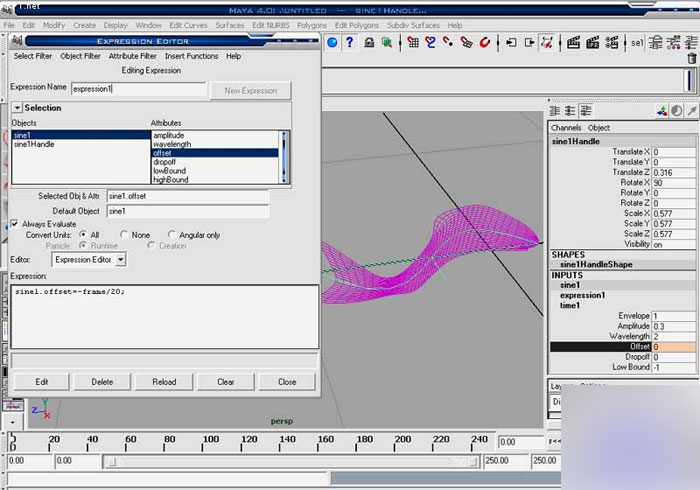Collapse the Selection section triangle
Image resolution: width=700 pixels, height=490 pixels.
click(x=17, y=108)
